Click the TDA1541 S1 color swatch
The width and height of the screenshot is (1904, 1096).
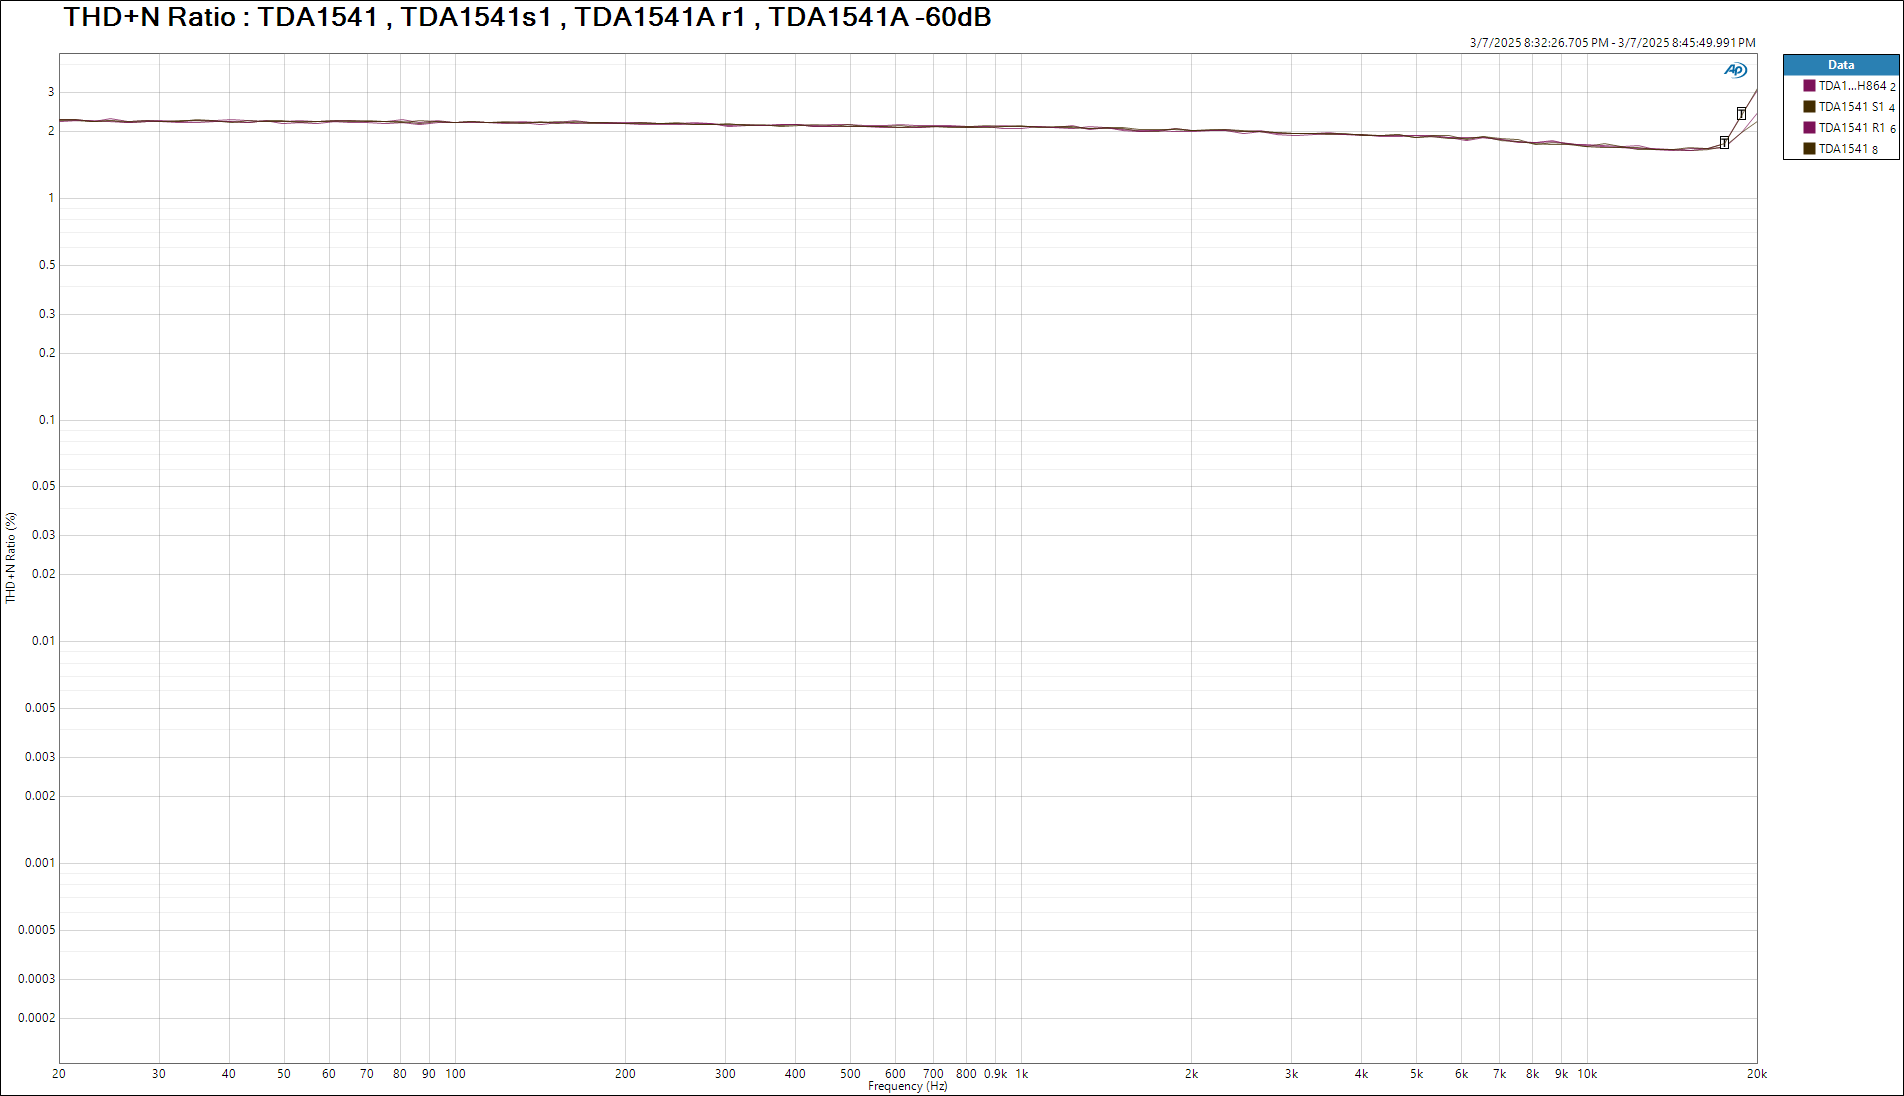tap(1809, 107)
